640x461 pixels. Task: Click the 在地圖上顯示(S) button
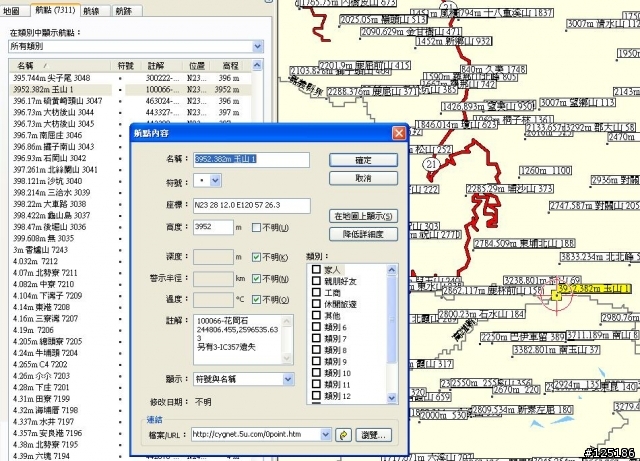pyautogui.click(x=363, y=216)
